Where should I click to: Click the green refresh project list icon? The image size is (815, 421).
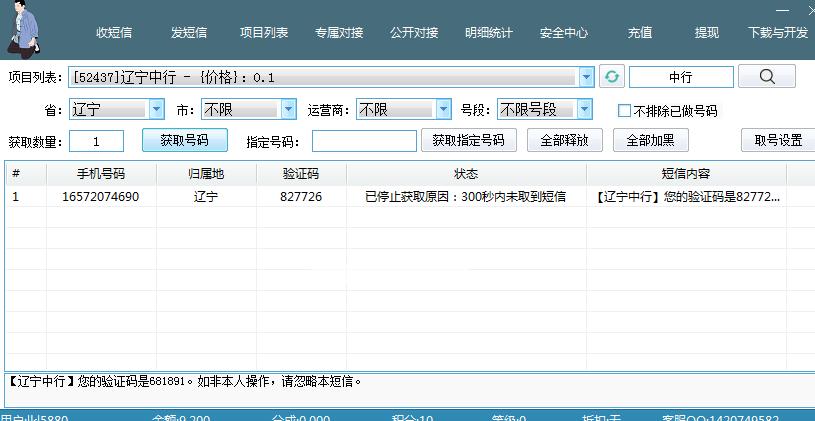click(x=611, y=77)
